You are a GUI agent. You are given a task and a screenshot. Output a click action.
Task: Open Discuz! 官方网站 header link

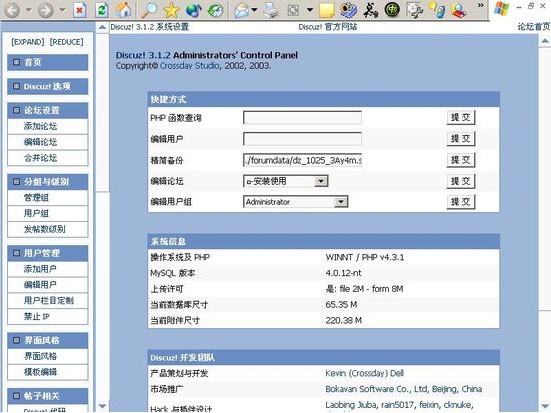pos(328,27)
